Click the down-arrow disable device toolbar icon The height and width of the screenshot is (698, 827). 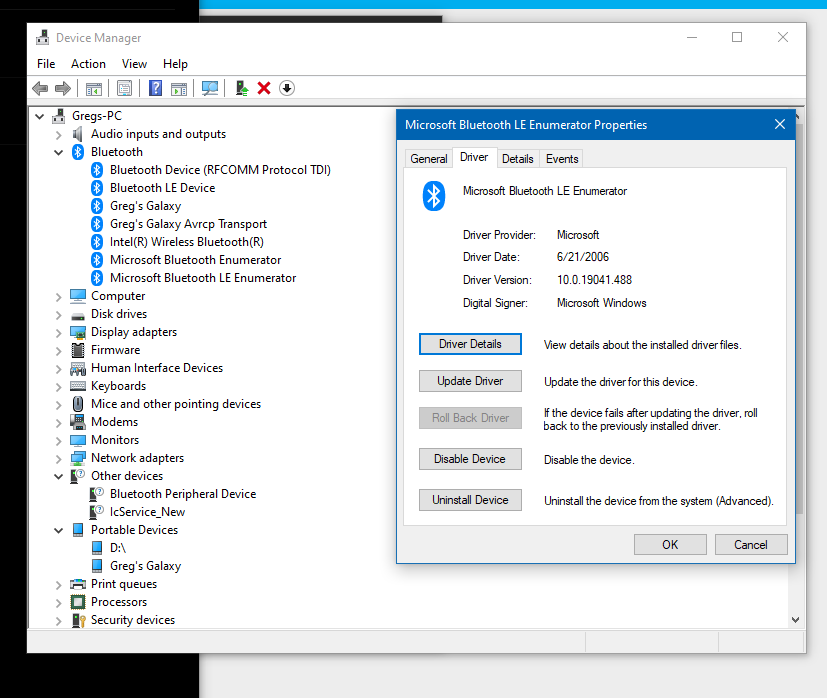[x=287, y=88]
